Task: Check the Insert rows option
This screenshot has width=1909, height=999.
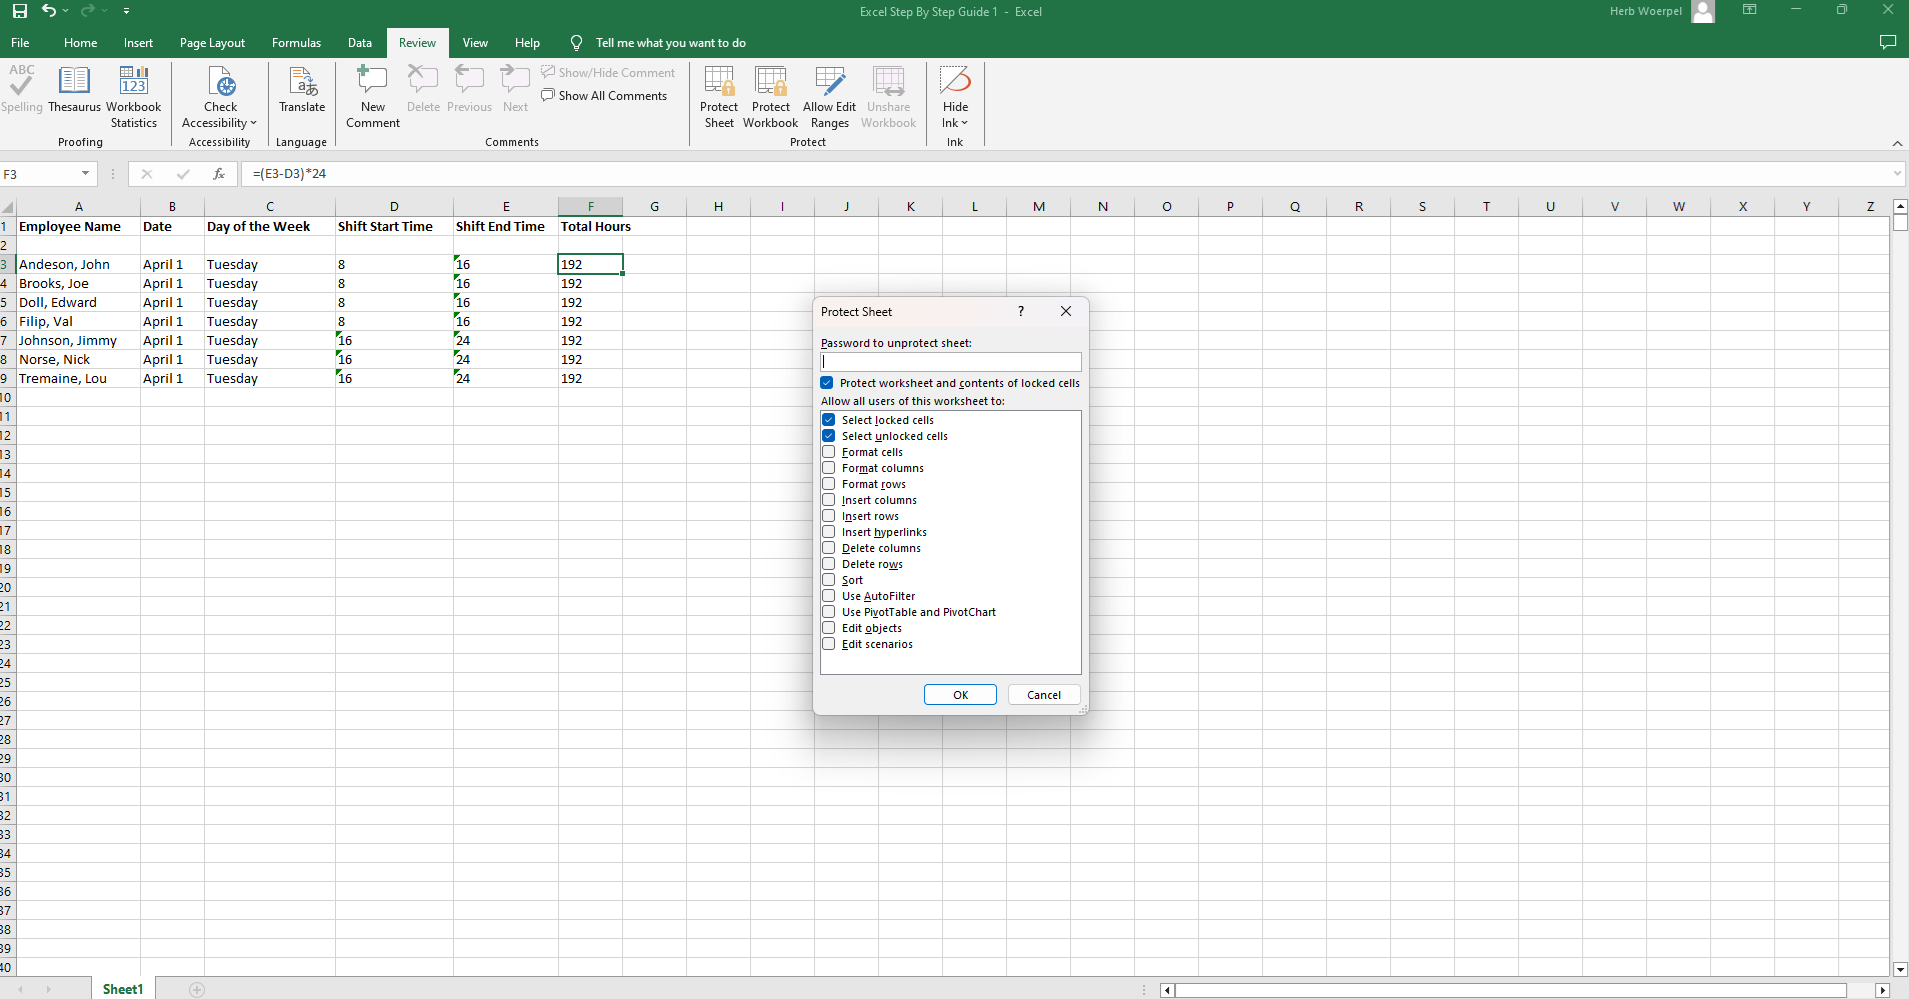Action: [x=829, y=516]
